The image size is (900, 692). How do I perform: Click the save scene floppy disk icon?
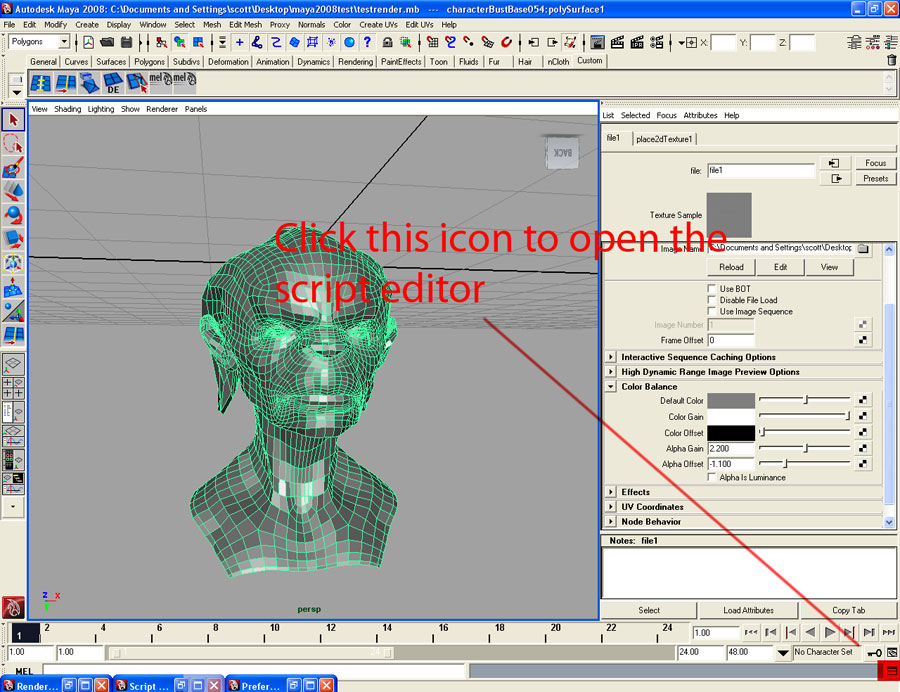[126, 43]
